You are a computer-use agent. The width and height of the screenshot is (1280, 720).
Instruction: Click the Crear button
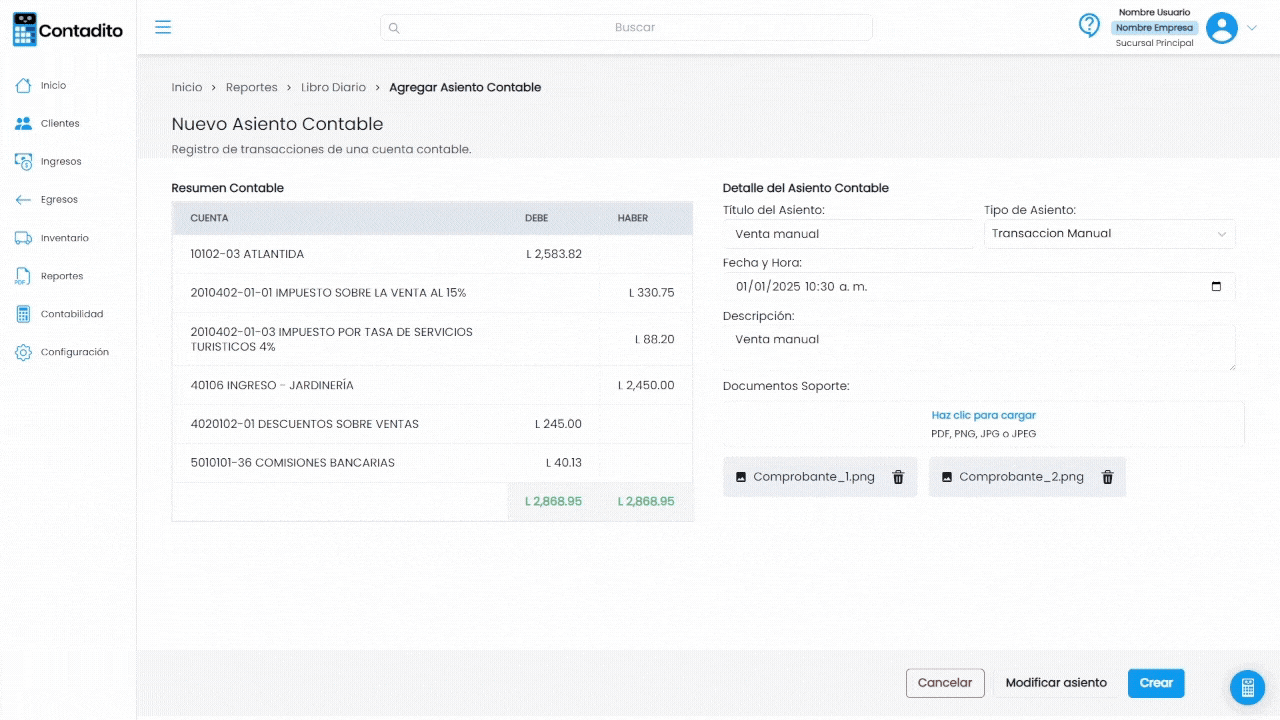tap(1156, 683)
